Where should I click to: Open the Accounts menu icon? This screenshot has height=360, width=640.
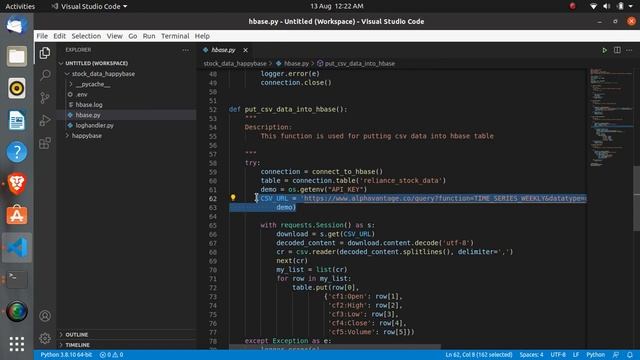pos(45,316)
